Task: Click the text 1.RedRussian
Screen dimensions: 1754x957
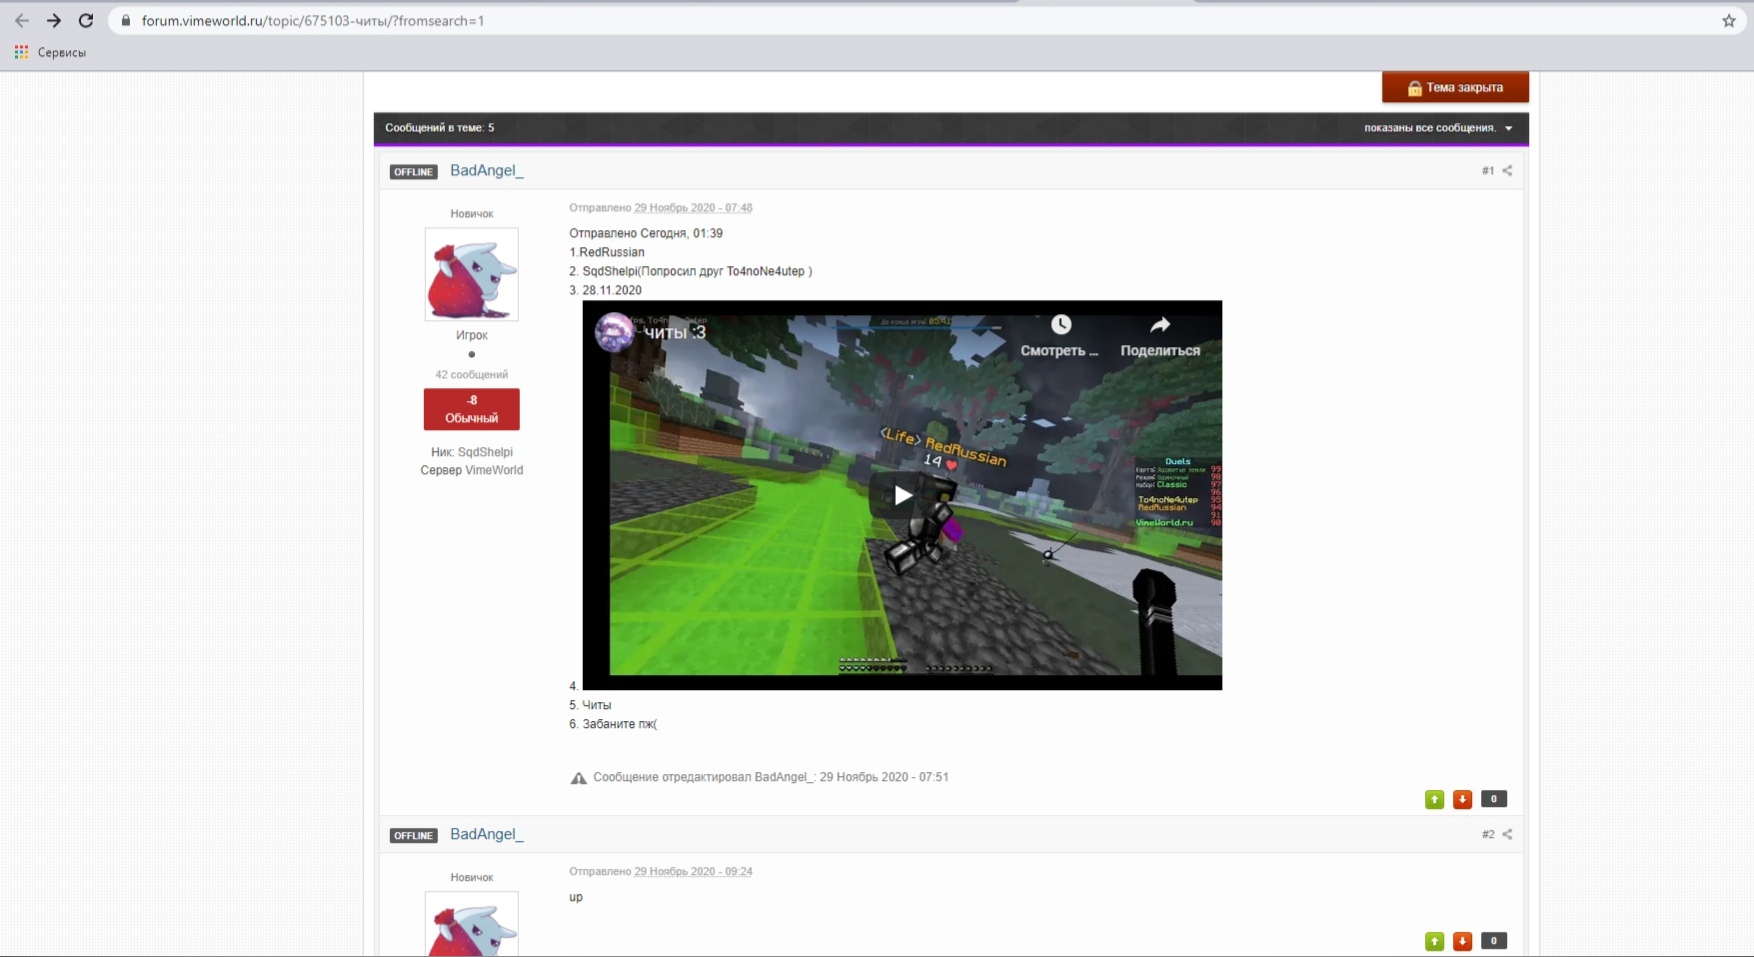Action: [x=607, y=252]
